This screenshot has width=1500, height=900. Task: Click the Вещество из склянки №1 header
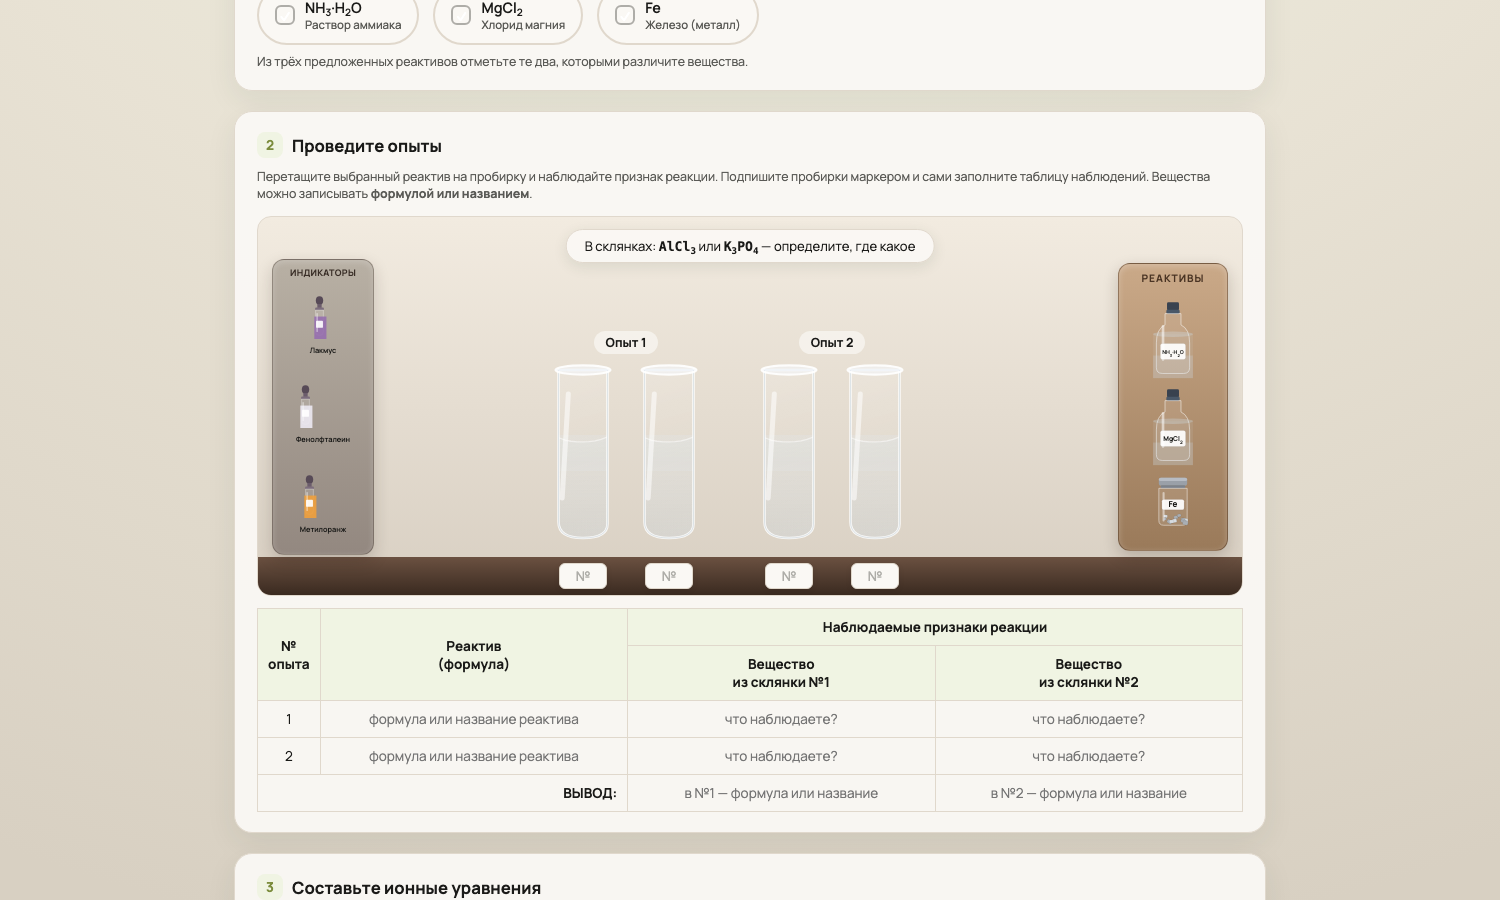pyautogui.click(x=781, y=673)
